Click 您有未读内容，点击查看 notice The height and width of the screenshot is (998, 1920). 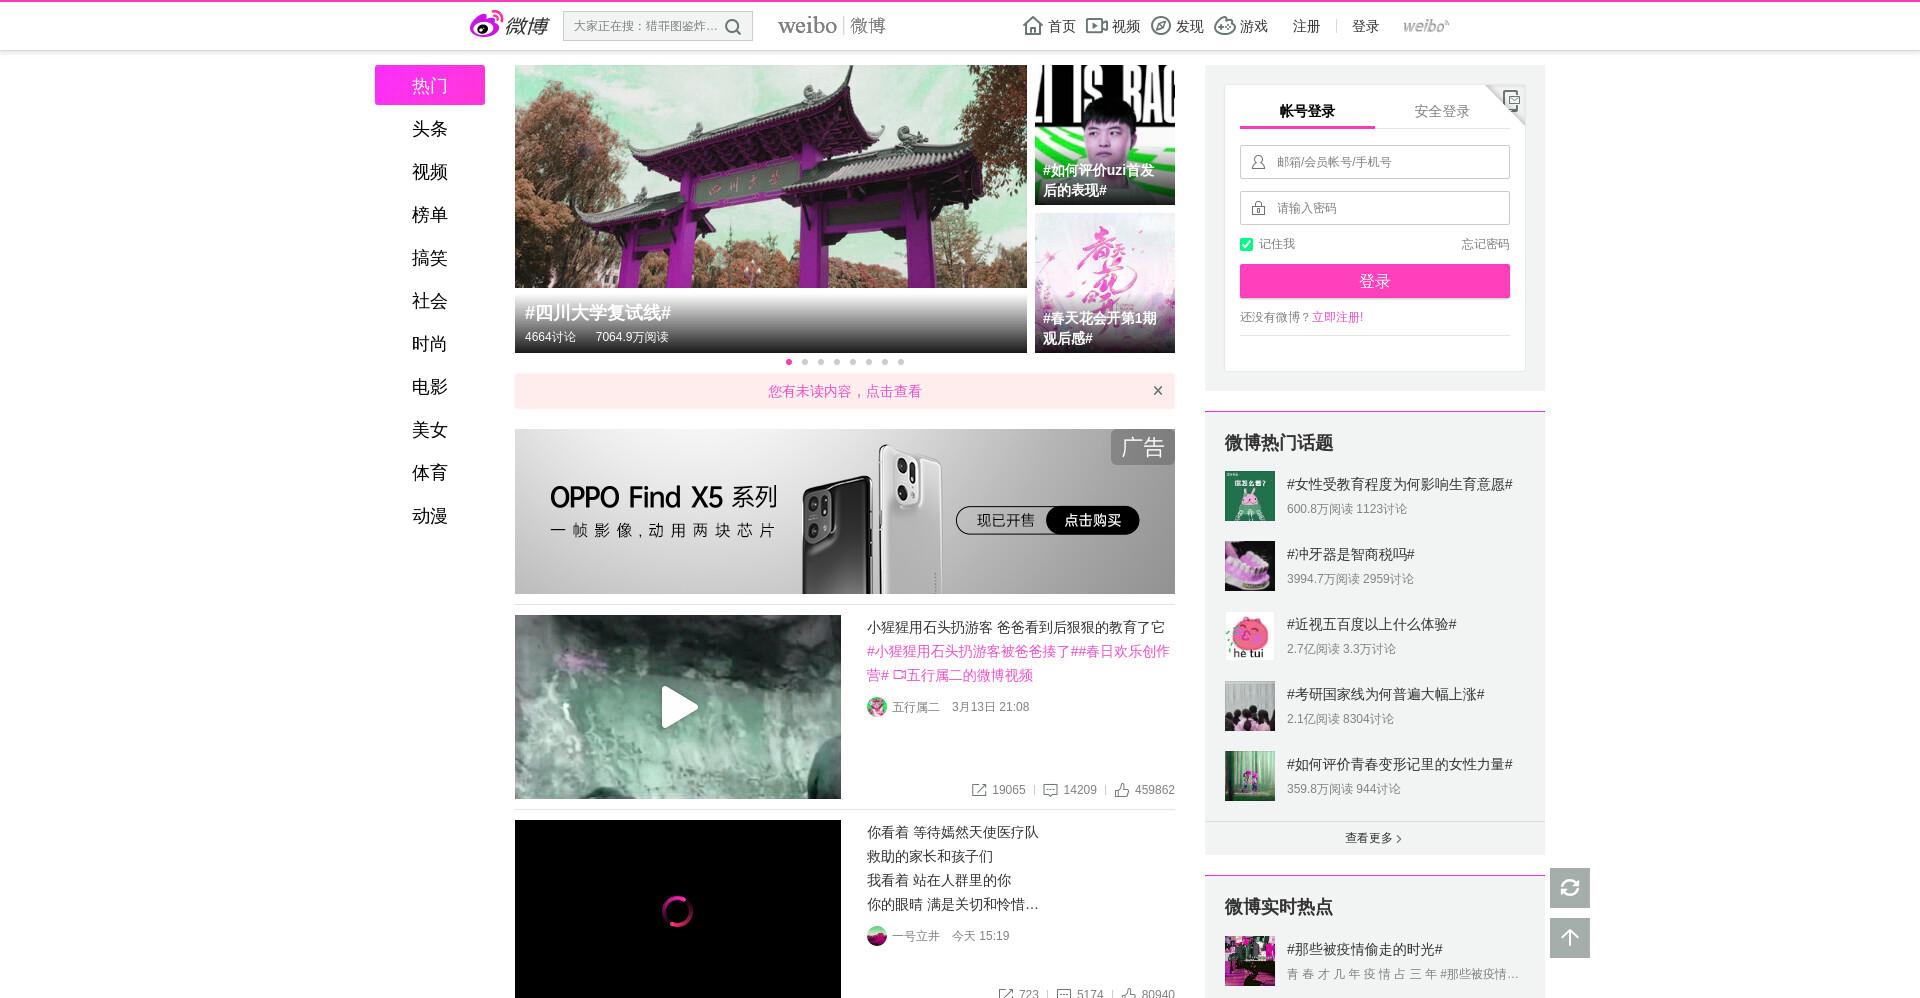(x=845, y=391)
